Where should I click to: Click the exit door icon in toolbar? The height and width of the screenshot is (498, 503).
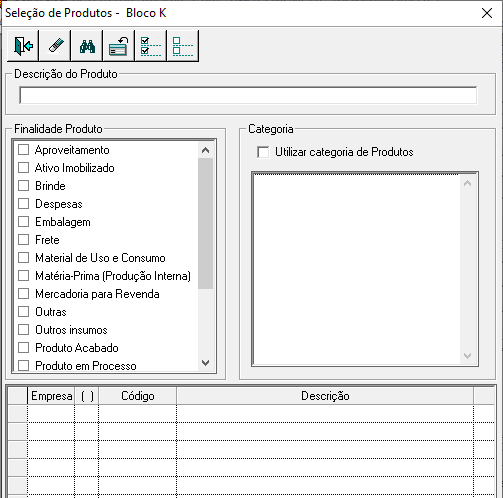(x=23, y=46)
